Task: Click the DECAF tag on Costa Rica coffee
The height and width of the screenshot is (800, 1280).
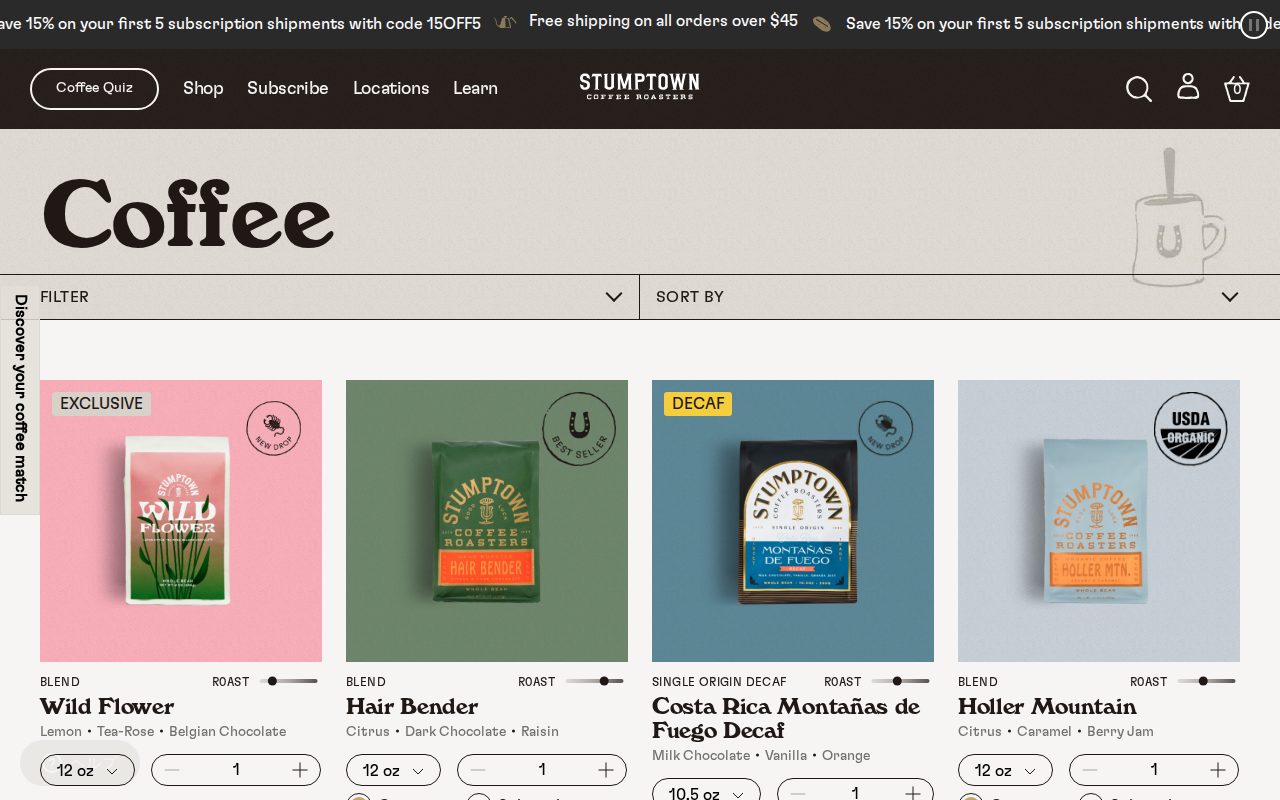Action: pyautogui.click(x=698, y=404)
